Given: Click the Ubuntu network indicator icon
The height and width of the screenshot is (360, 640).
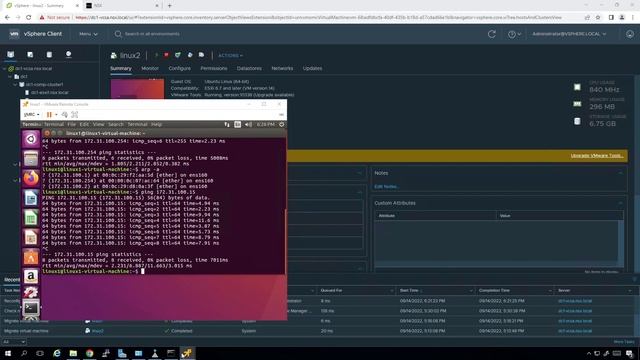Looking at the screenshot, I should click(x=227, y=124).
